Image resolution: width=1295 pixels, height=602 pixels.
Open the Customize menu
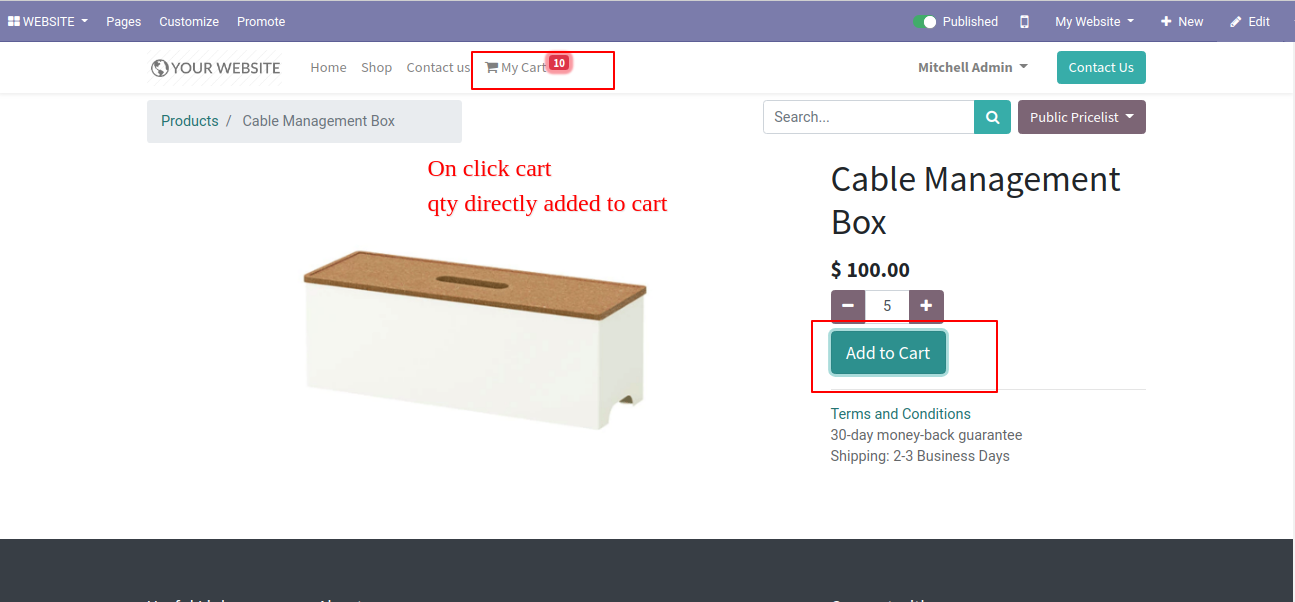[x=189, y=21]
